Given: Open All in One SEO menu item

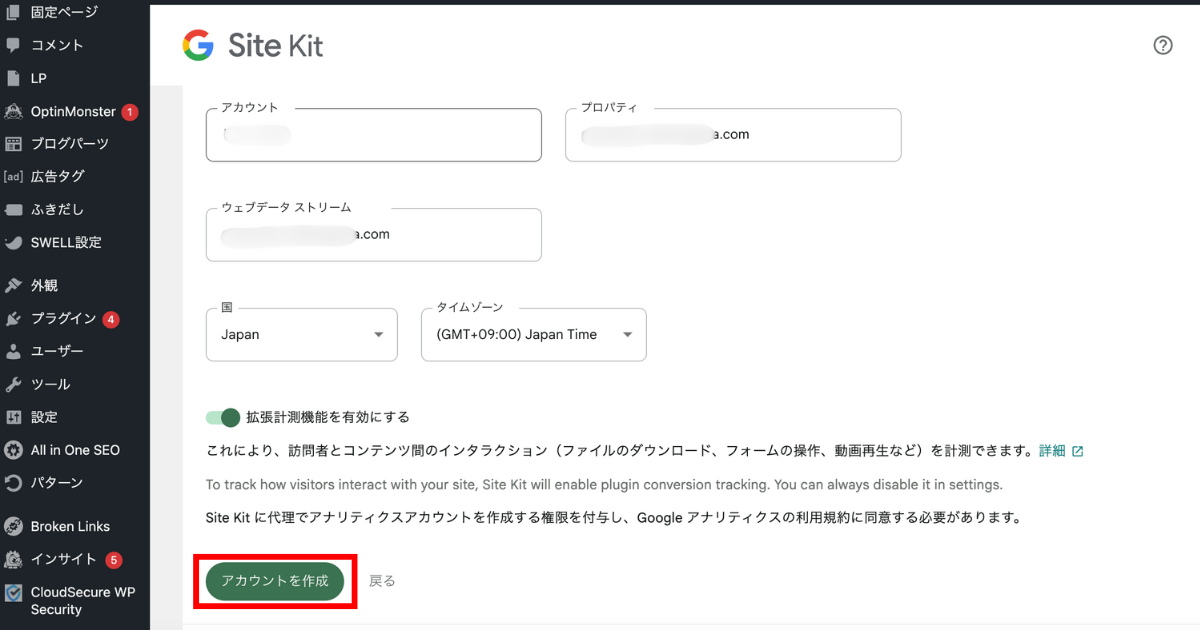Looking at the screenshot, I should [75, 450].
